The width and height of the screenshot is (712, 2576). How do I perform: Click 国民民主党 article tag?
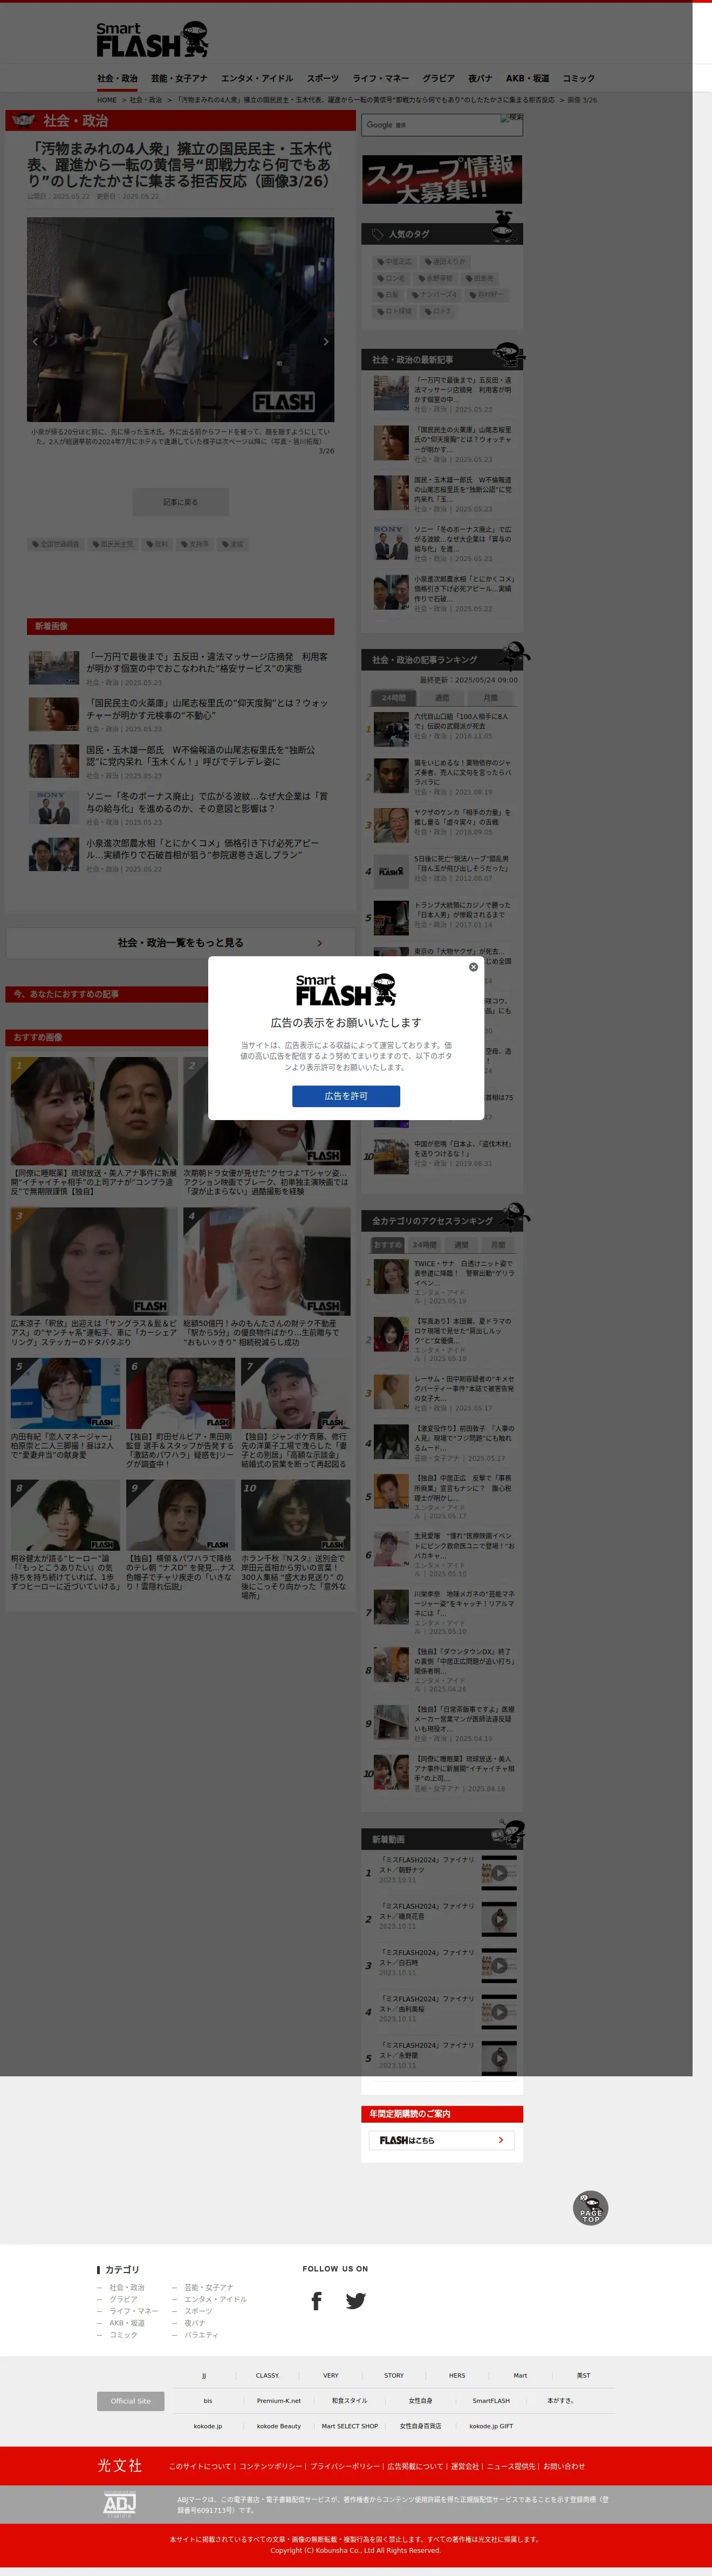[113, 544]
